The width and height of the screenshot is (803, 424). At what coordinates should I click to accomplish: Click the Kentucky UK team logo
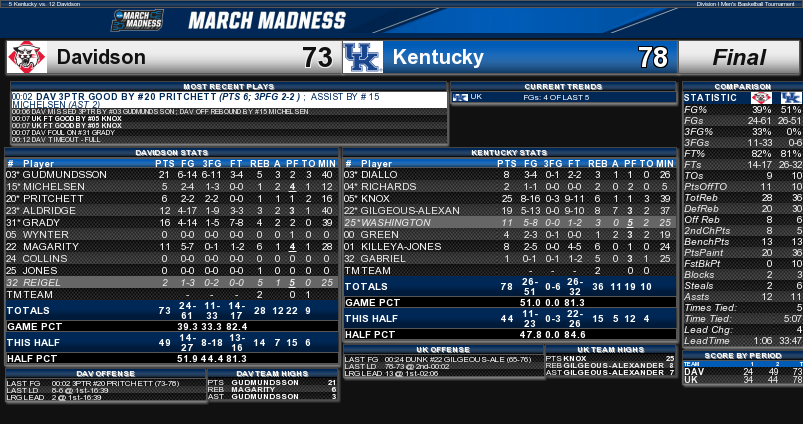(x=363, y=57)
